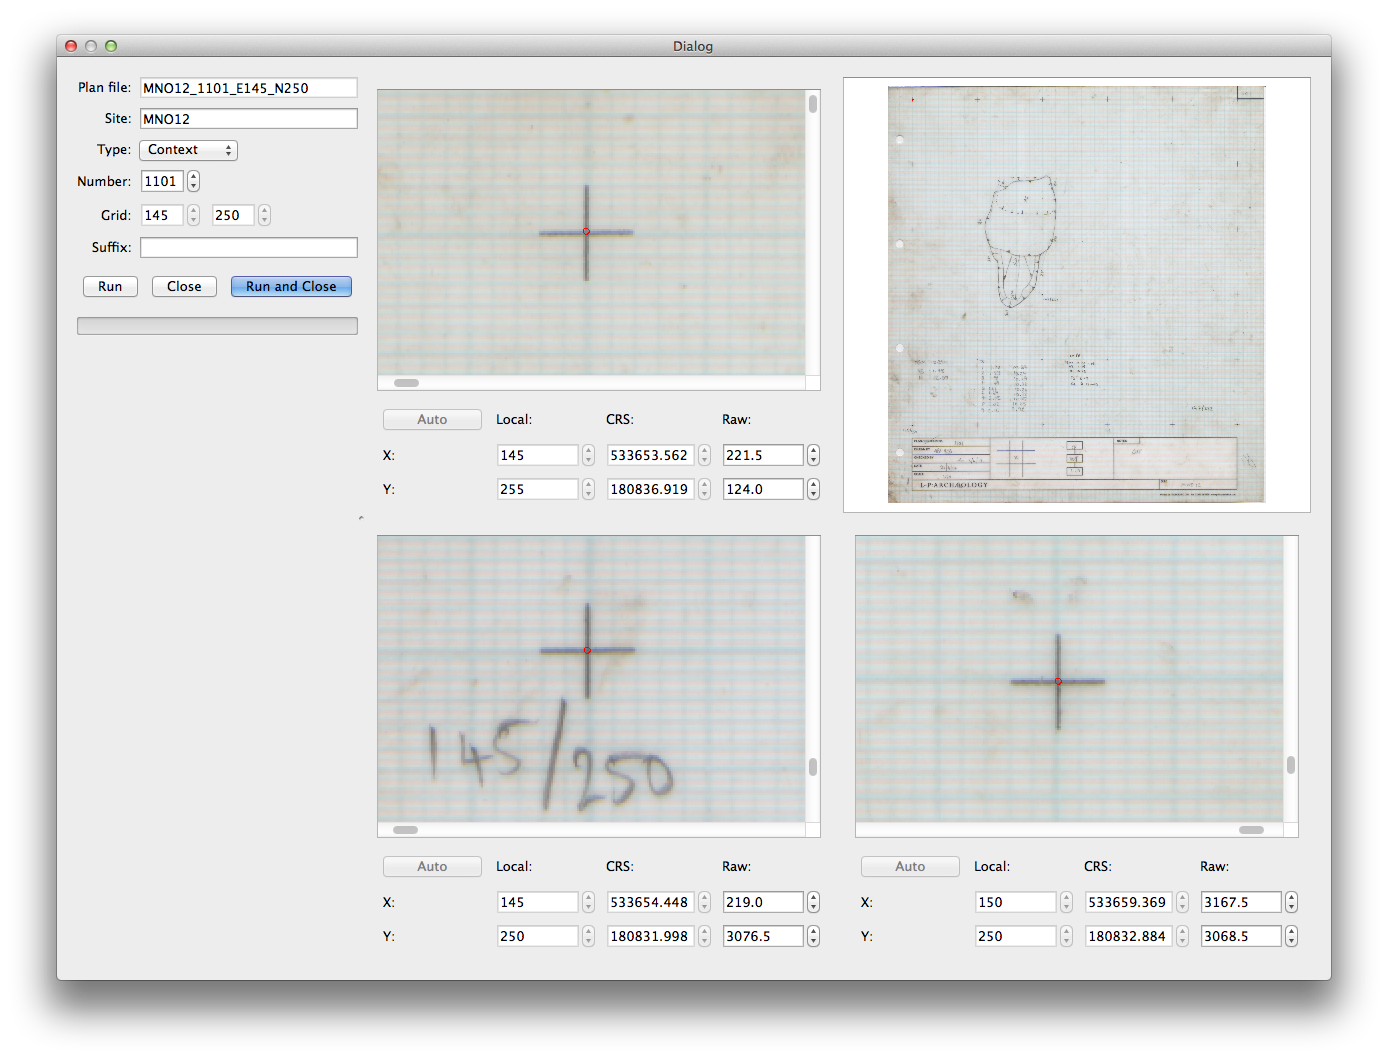Click Auto below the top crosshair view

point(432,419)
